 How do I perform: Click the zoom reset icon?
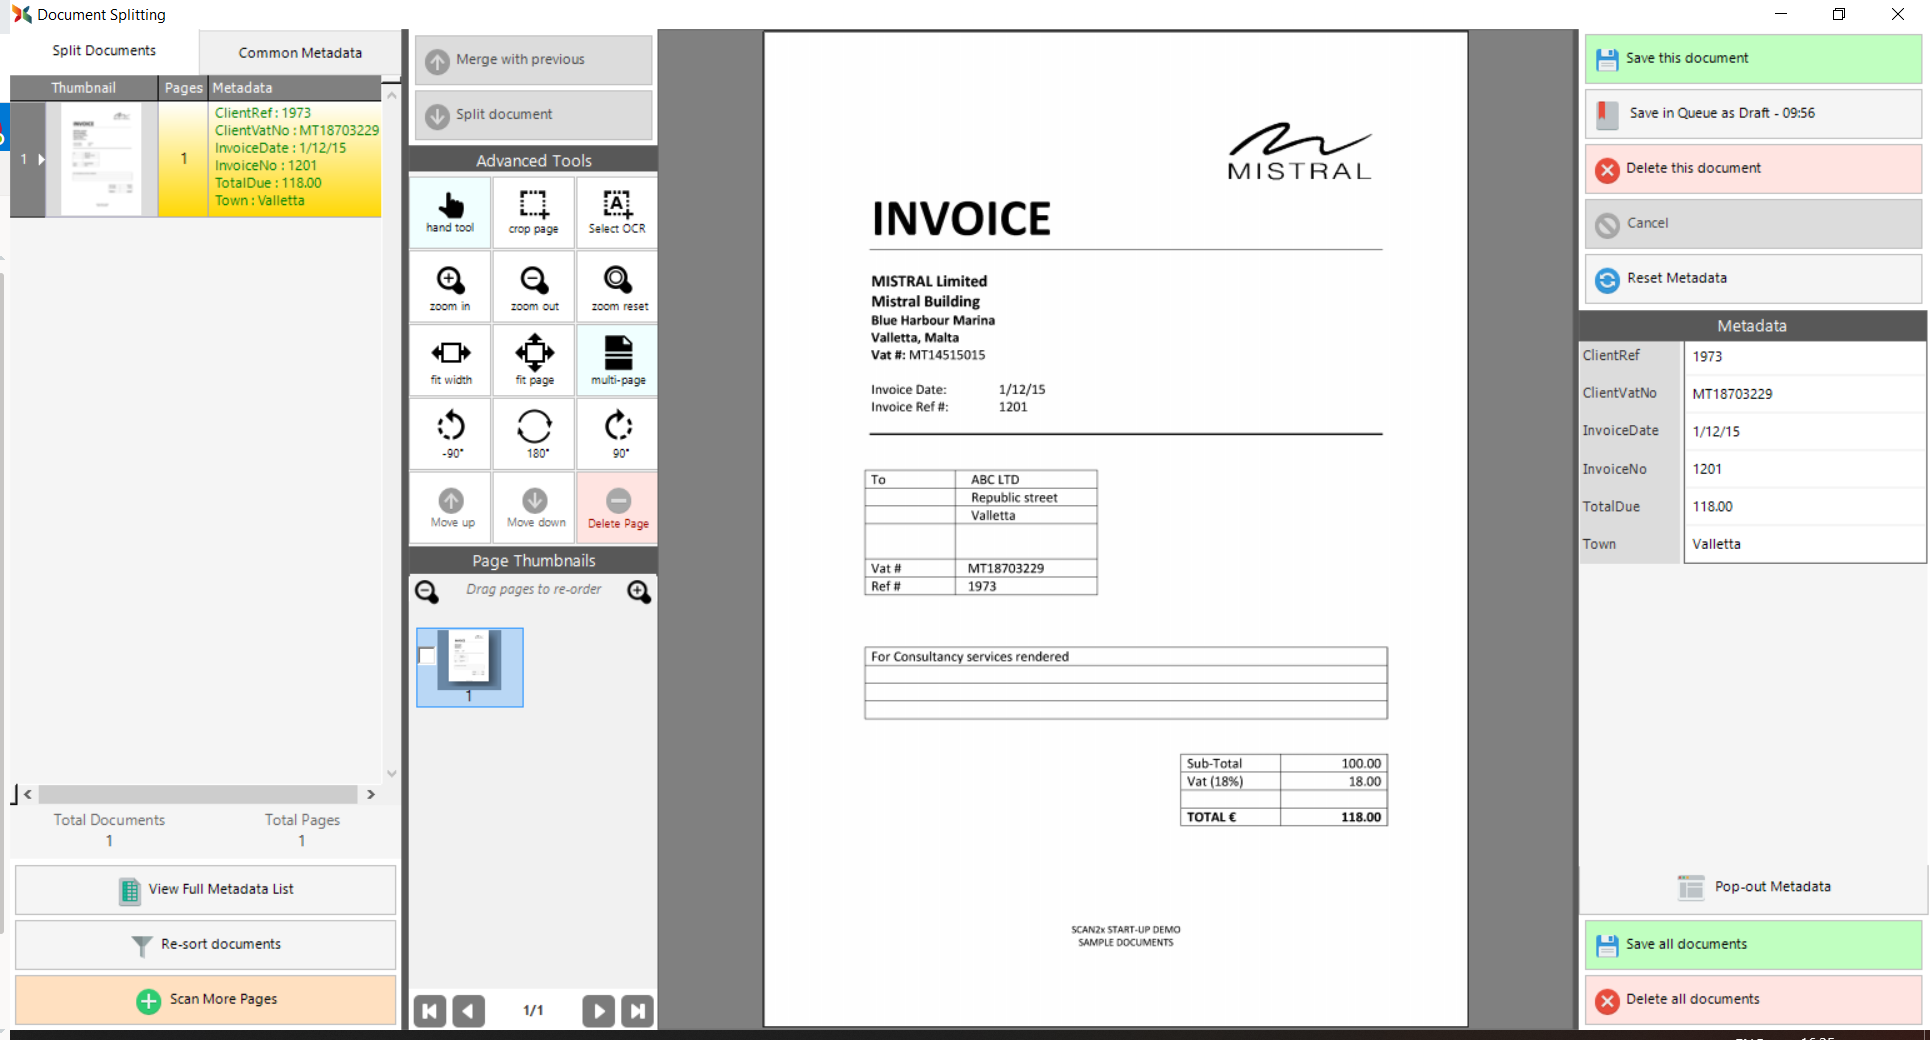click(618, 287)
